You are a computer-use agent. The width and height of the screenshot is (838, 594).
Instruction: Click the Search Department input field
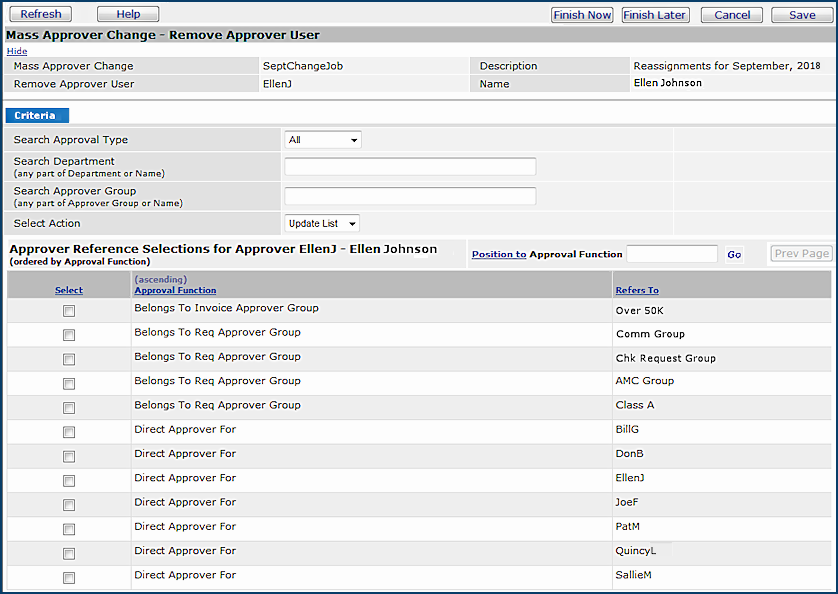[410, 166]
